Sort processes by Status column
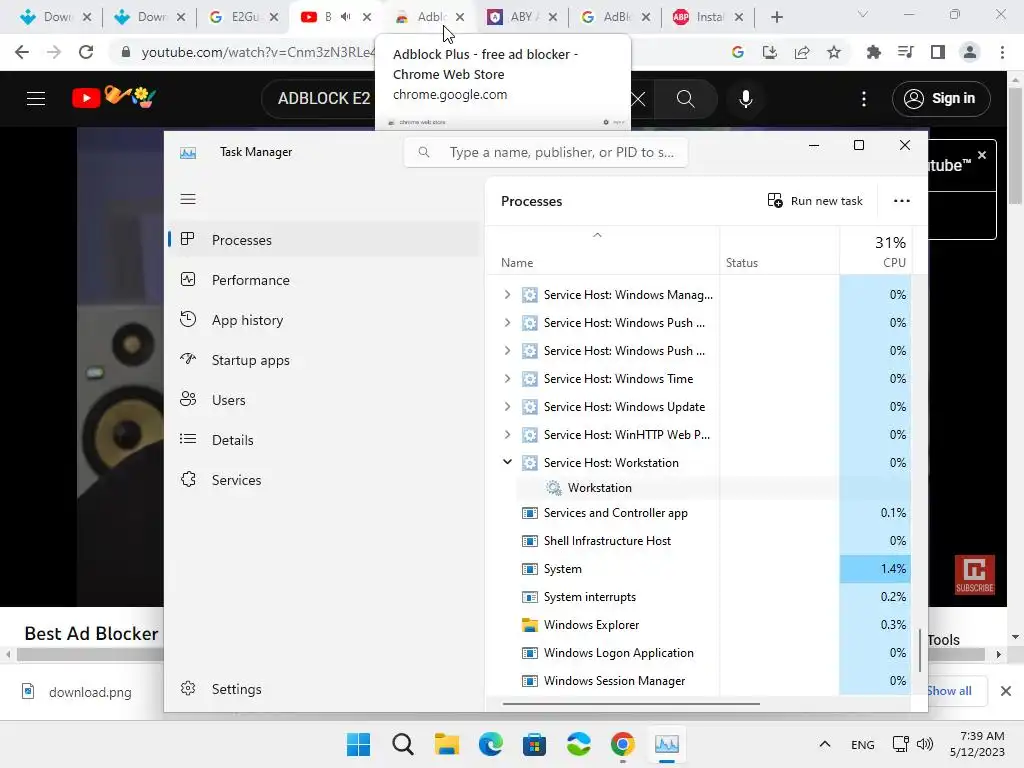The width and height of the screenshot is (1024, 768). (x=779, y=251)
